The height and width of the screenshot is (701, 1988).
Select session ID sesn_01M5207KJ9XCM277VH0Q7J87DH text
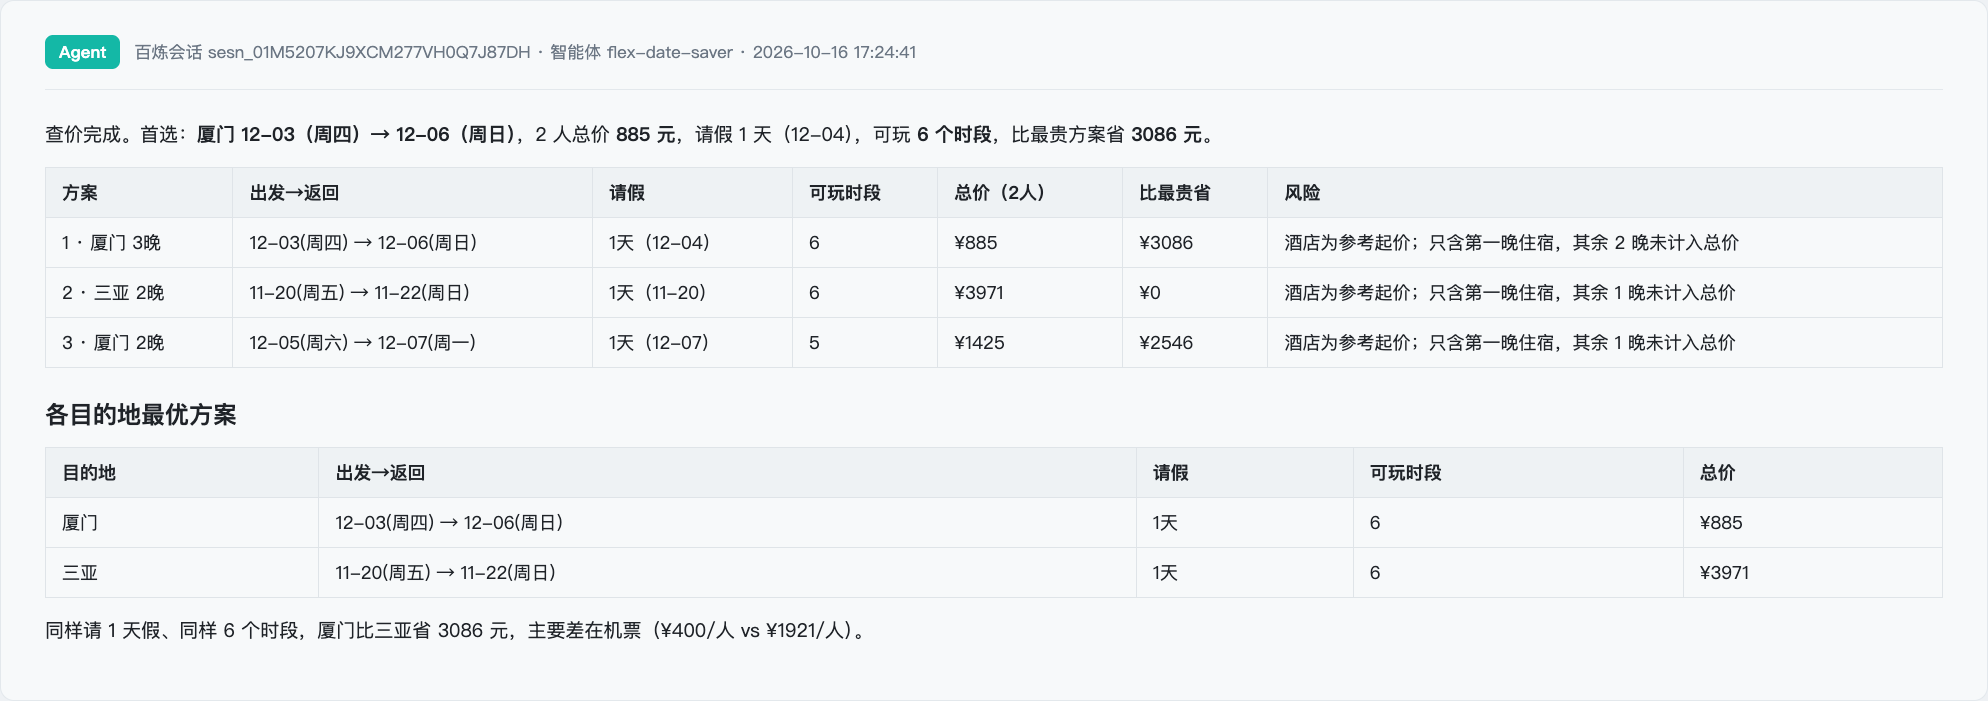(368, 52)
